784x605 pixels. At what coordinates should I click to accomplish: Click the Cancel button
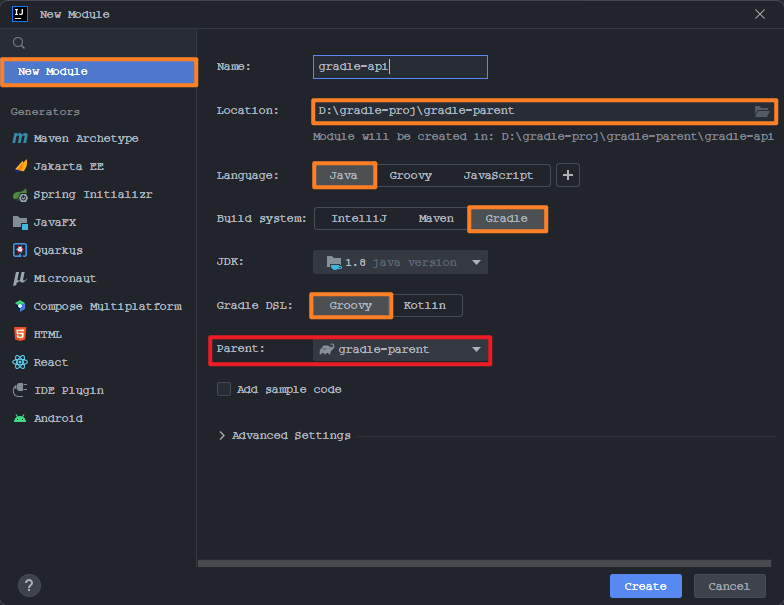(x=730, y=586)
